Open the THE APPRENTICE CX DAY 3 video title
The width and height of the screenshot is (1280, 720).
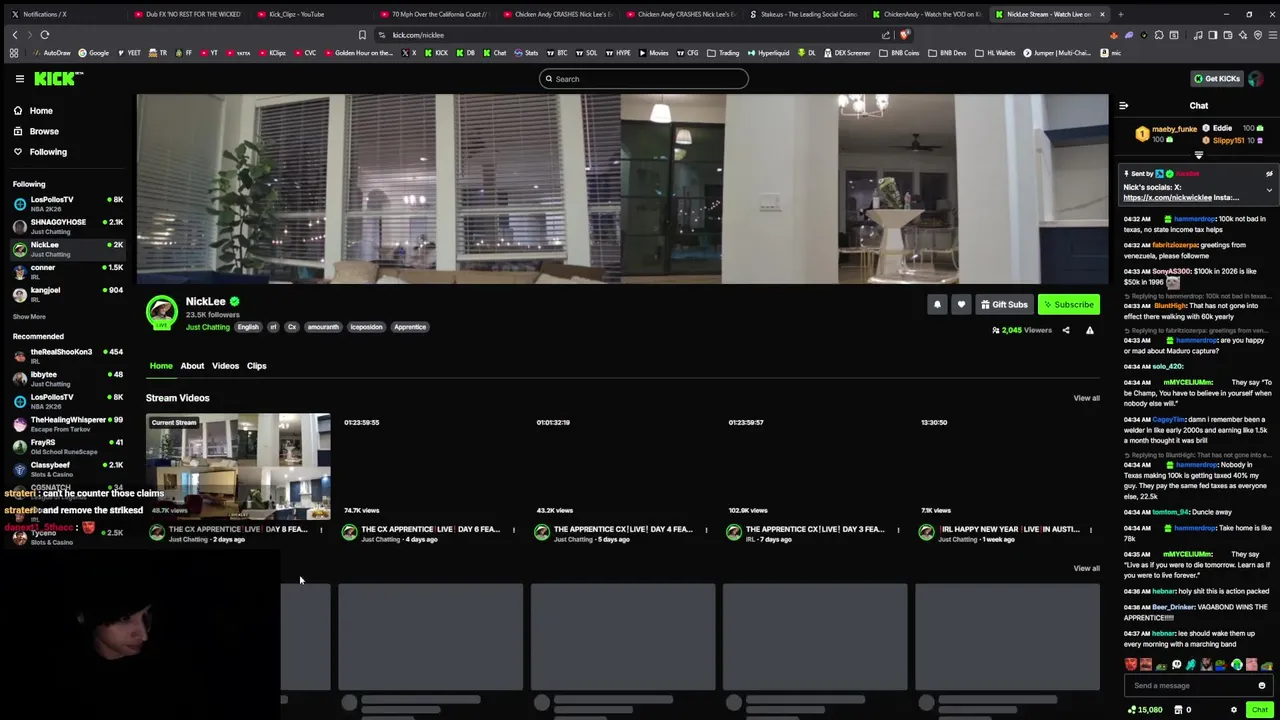tap(815, 529)
